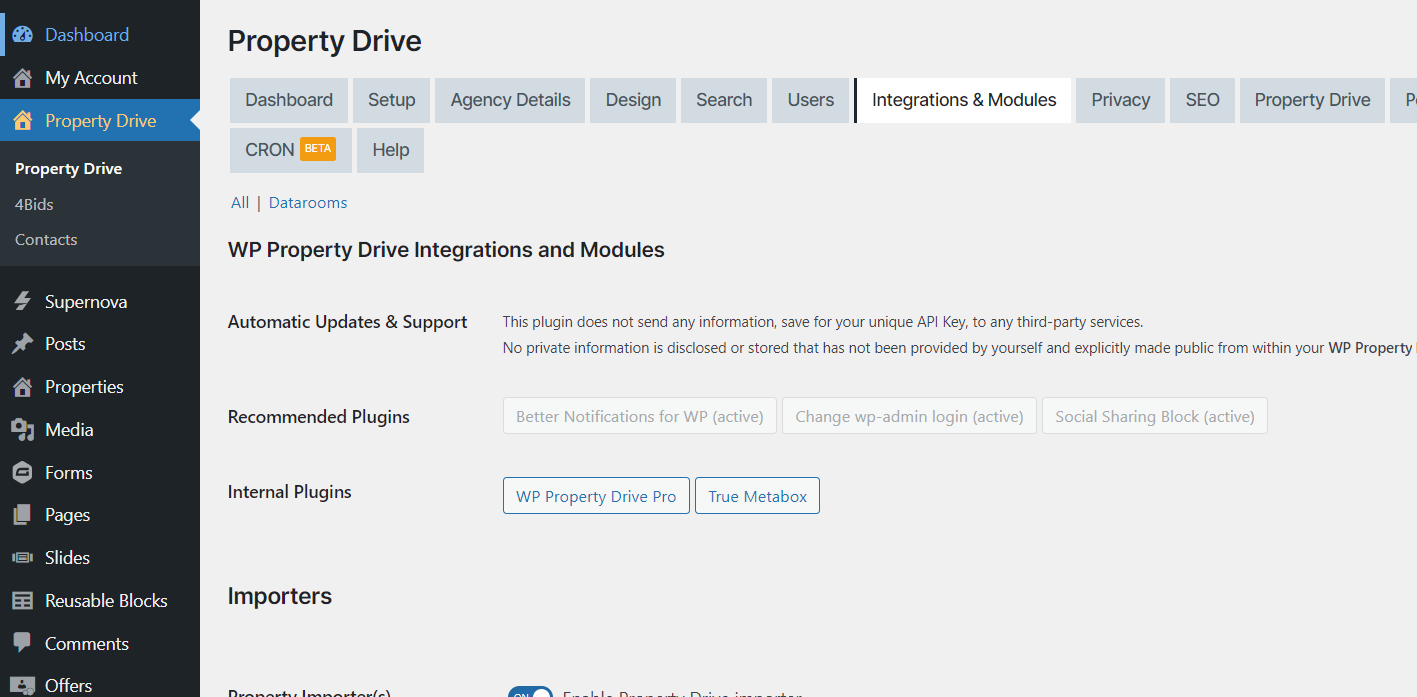Click the Forms icon in sidebar

(x=22, y=473)
